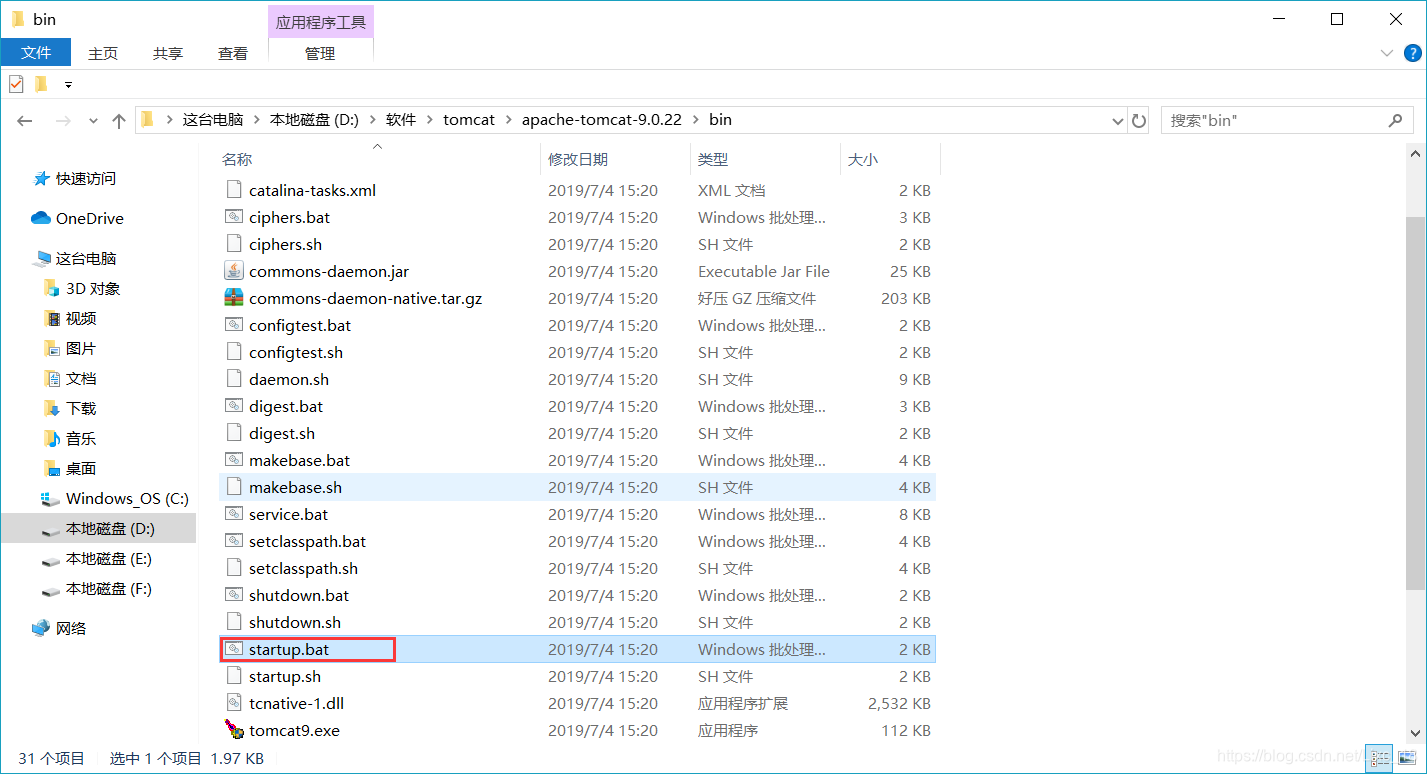The width and height of the screenshot is (1427, 774).
Task: Click the quick access new folder icon
Action: tap(41, 84)
